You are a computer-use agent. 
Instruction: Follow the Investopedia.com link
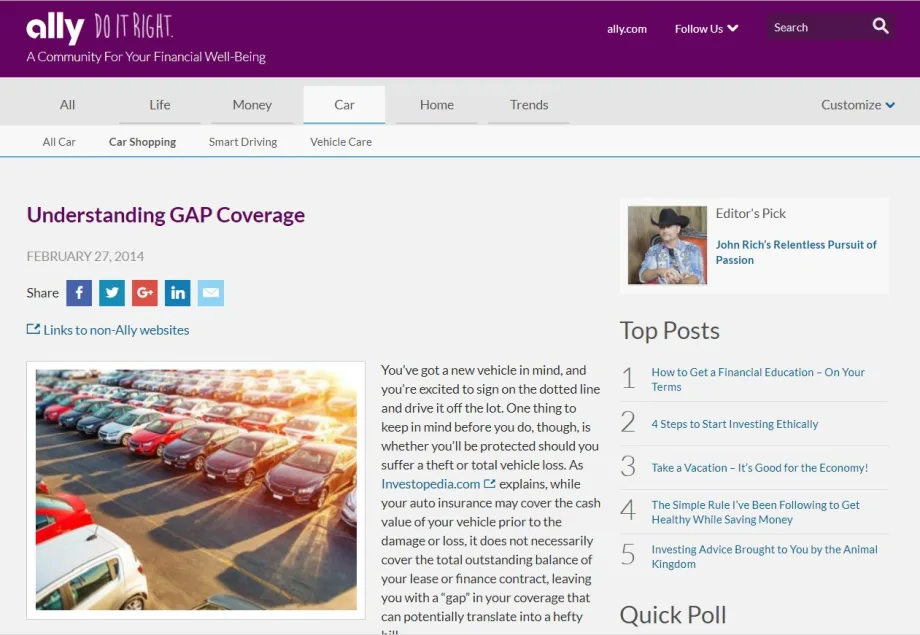[x=431, y=484]
